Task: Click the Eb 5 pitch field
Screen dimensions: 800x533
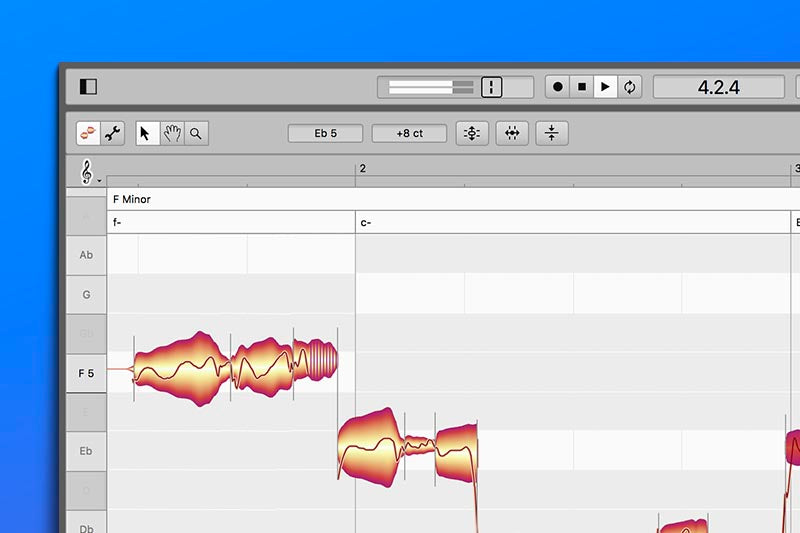Action: click(326, 134)
